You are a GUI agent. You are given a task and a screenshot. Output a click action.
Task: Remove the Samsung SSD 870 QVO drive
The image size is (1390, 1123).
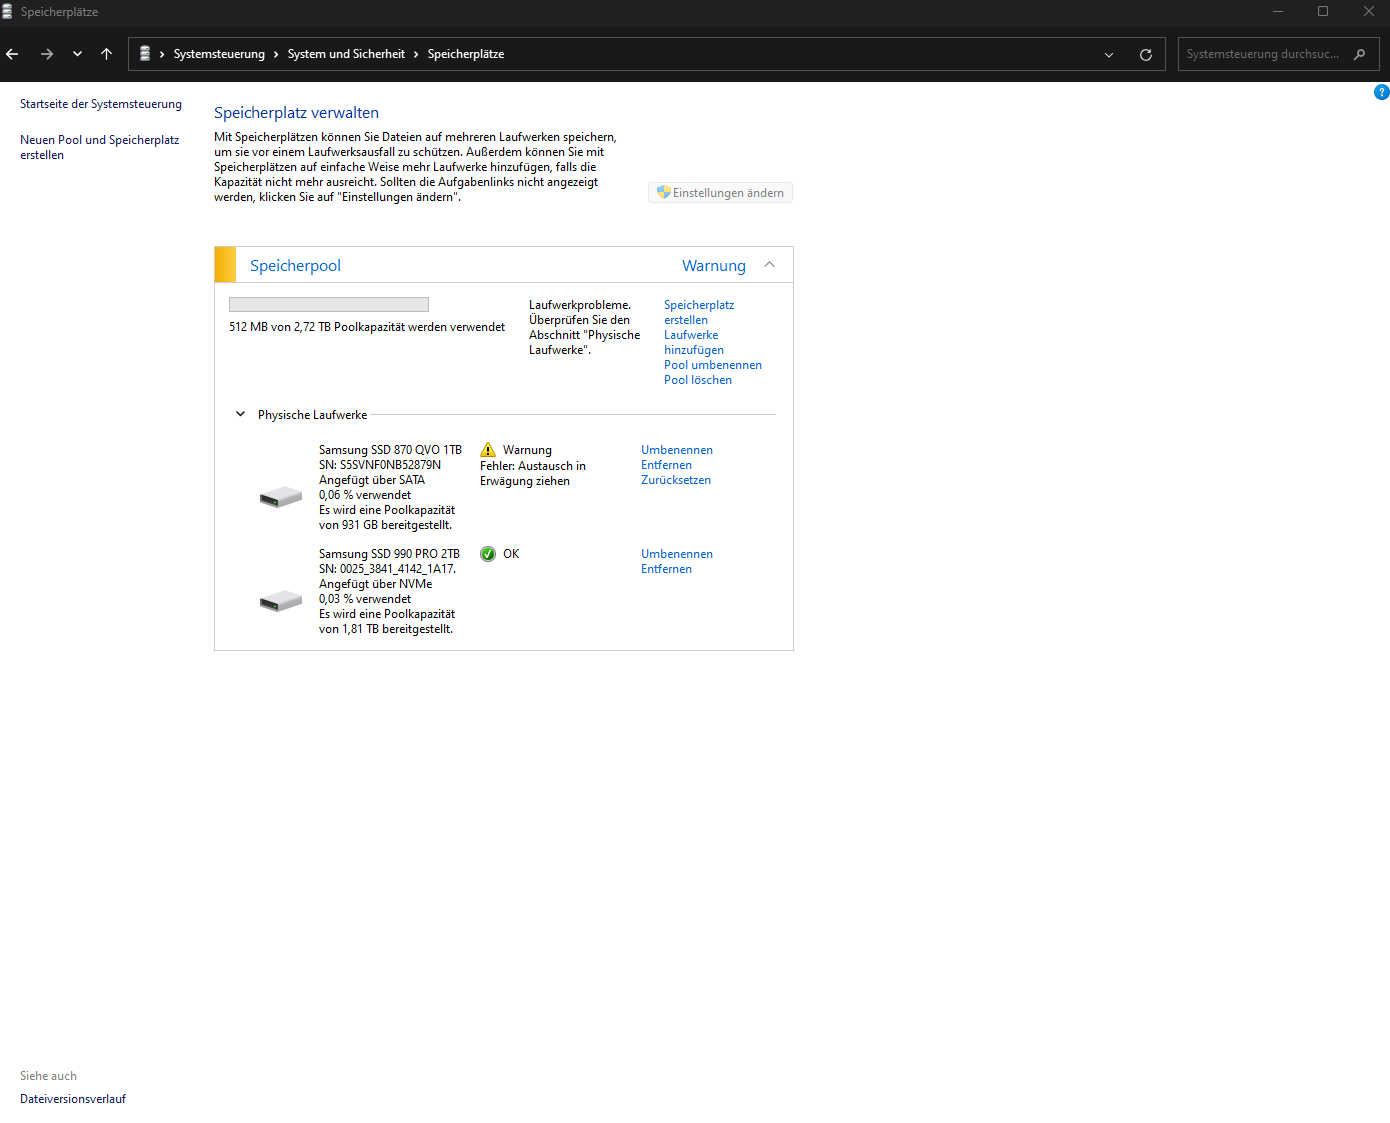pos(666,465)
